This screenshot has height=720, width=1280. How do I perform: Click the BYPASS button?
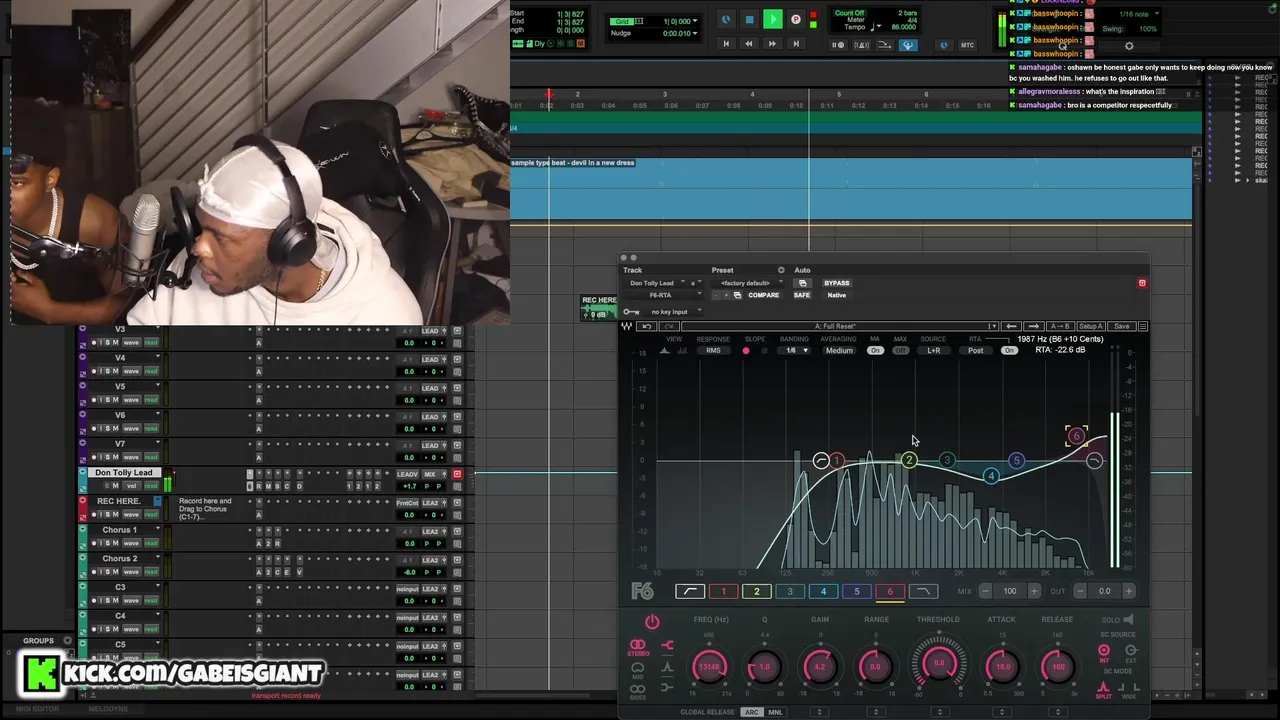pos(836,283)
